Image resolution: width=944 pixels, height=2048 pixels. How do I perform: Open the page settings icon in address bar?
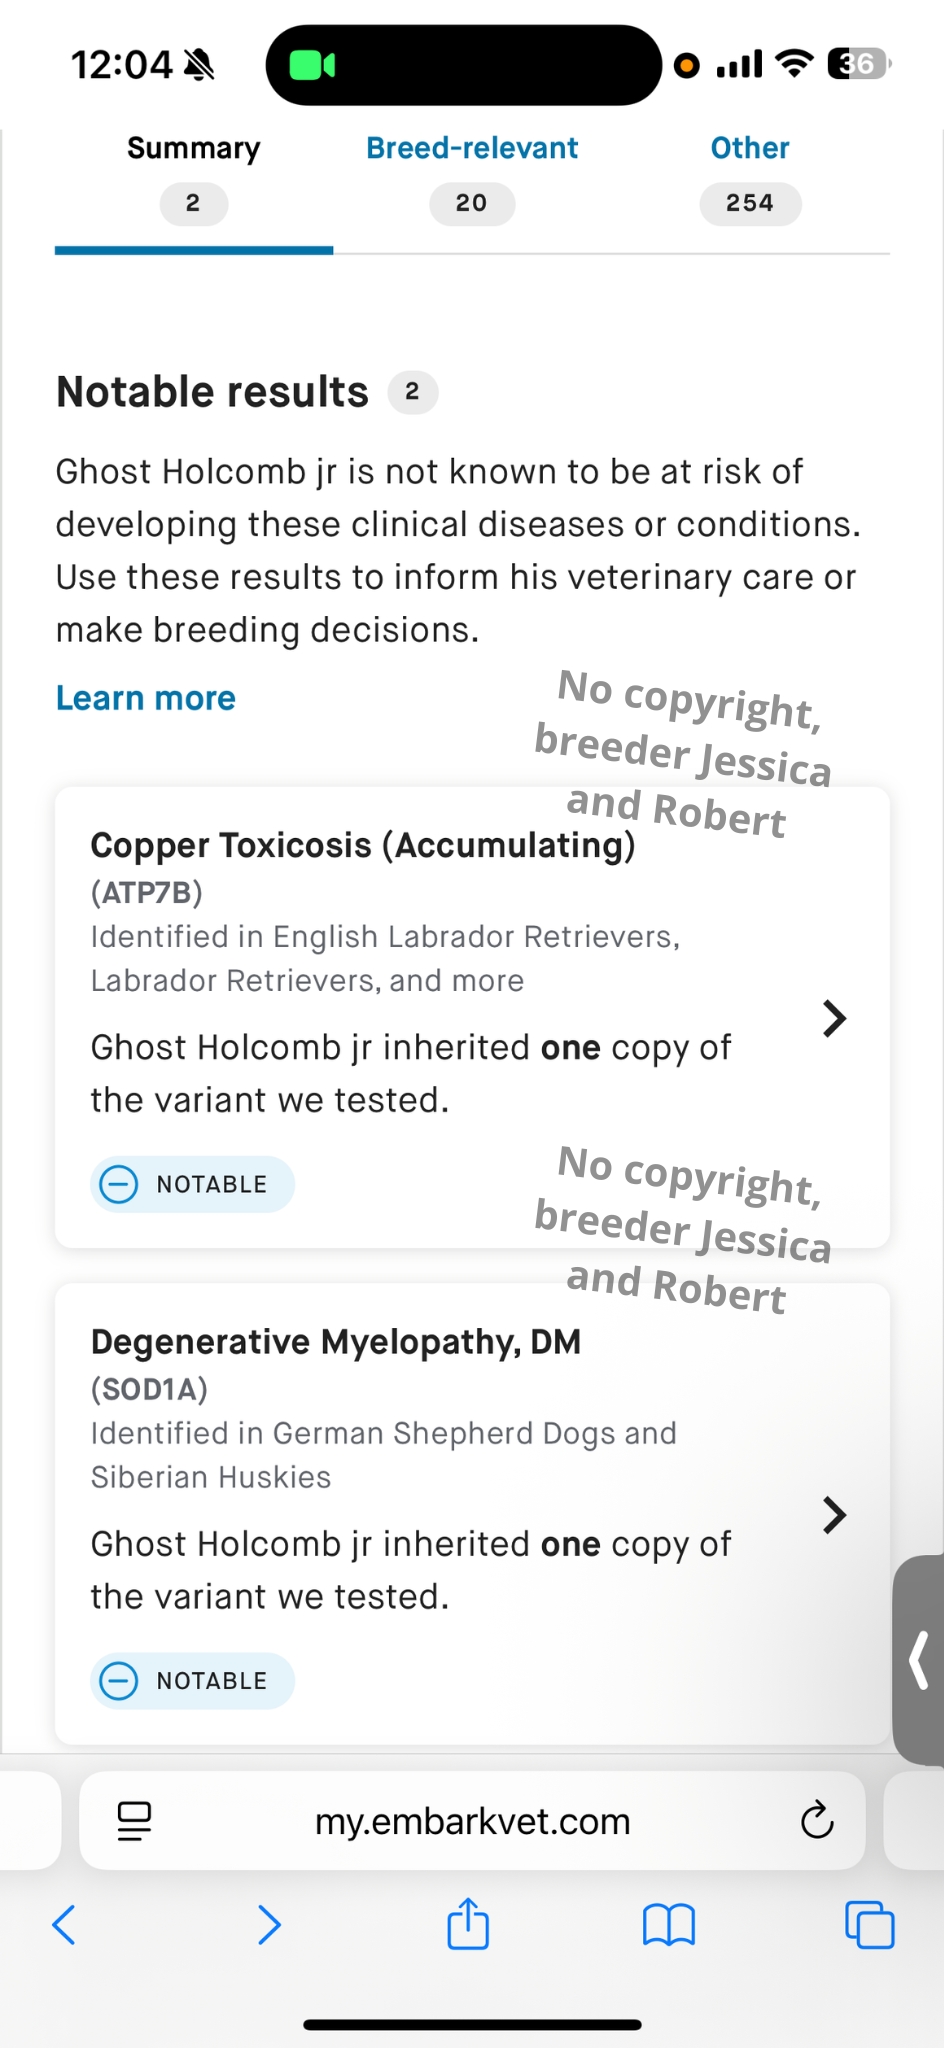tap(134, 1821)
